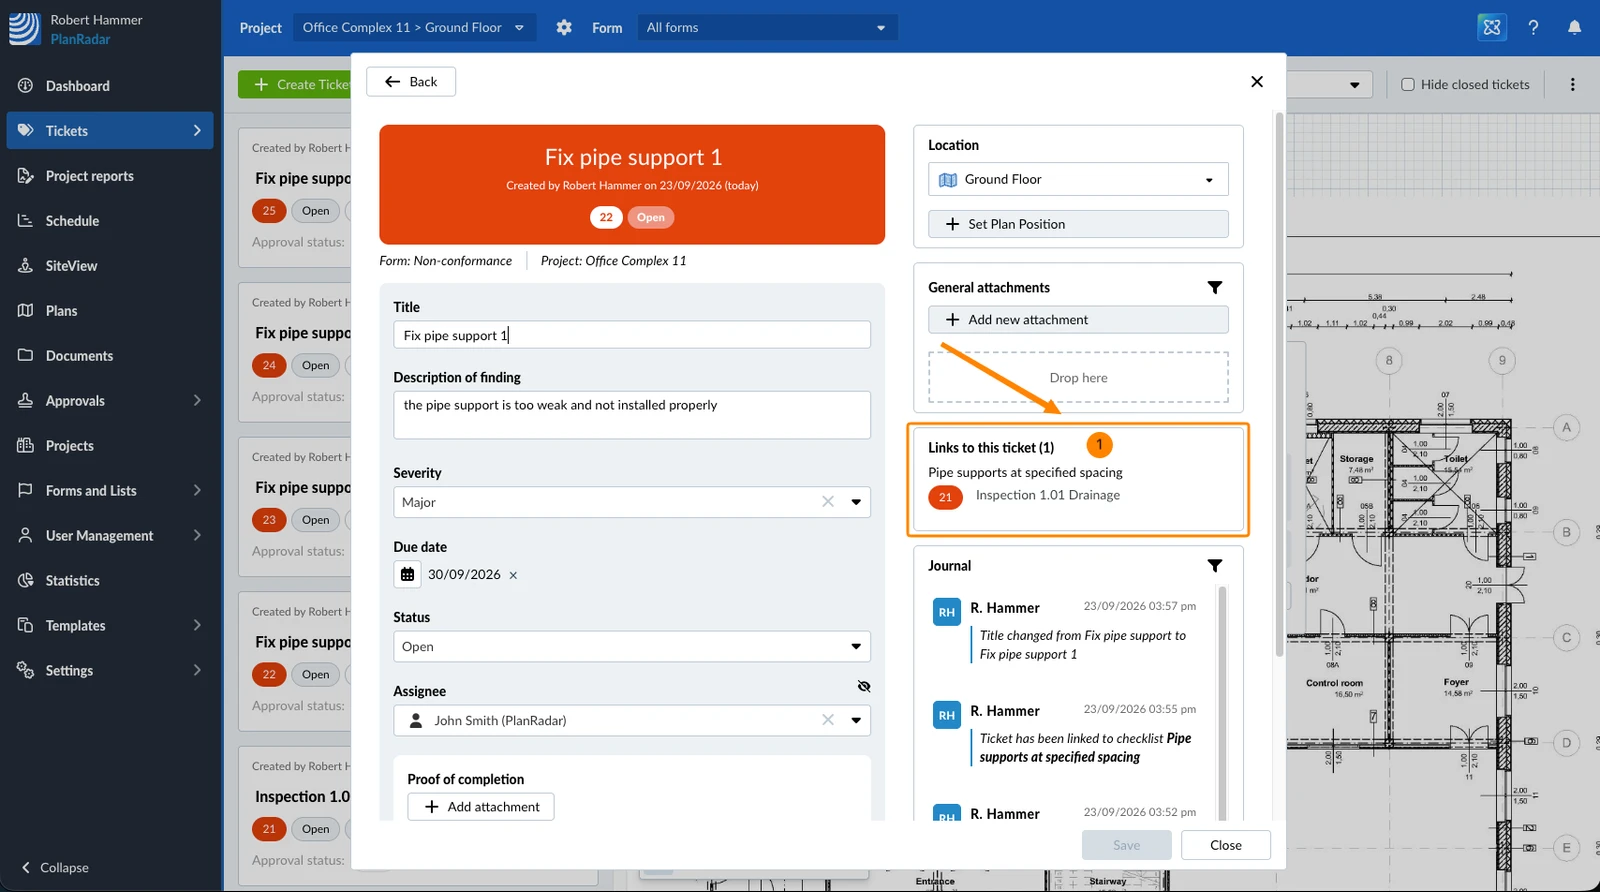The image size is (1600, 892).
Task: Toggle Hide closed tickets checkbox
Action: pyautogui.click(x=1408, y=85)
